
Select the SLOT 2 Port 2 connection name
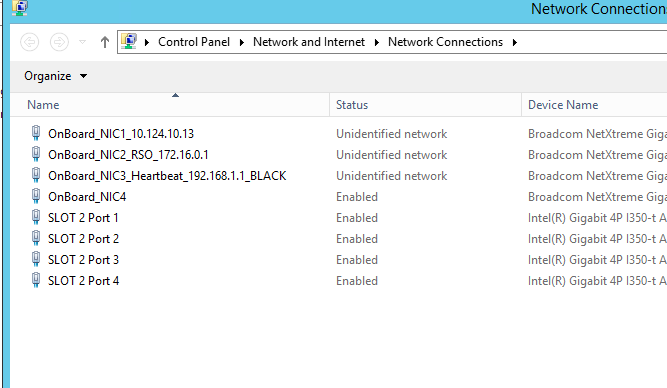(83, 239)
